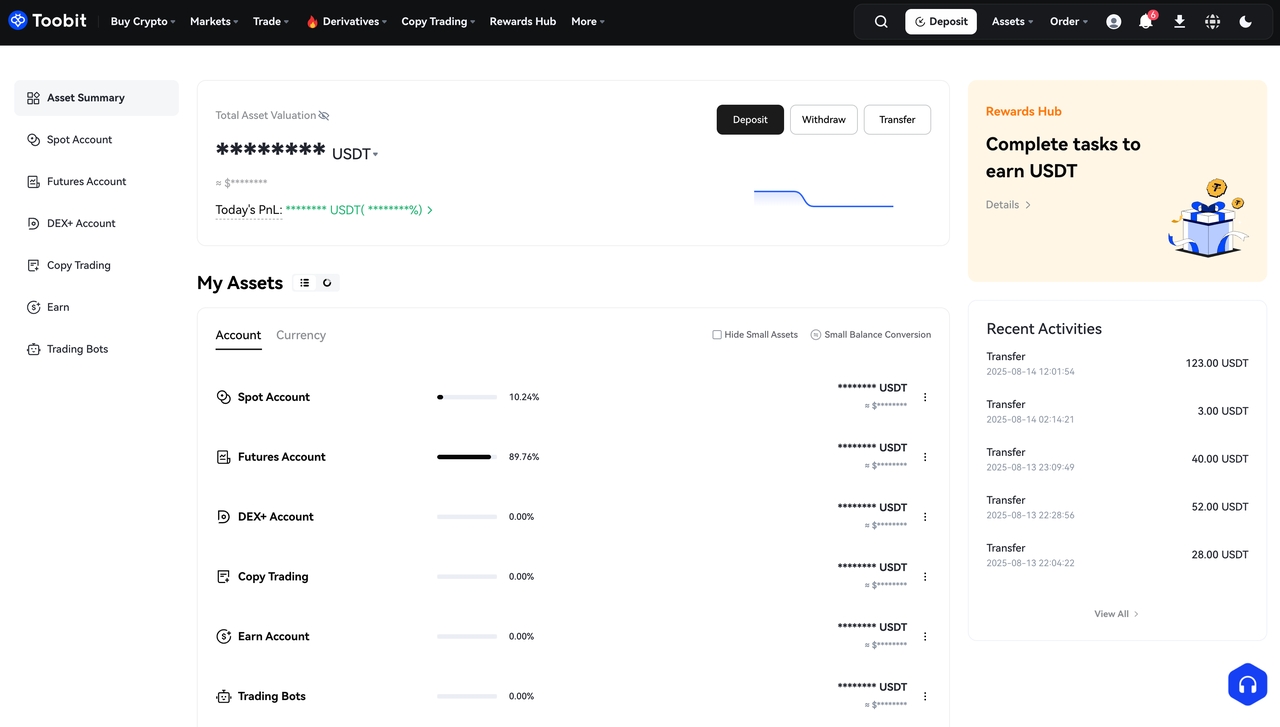This screenshot has width=1280, height=727.
Task: Click the white Deposit button in header
Action: (941, 21)
